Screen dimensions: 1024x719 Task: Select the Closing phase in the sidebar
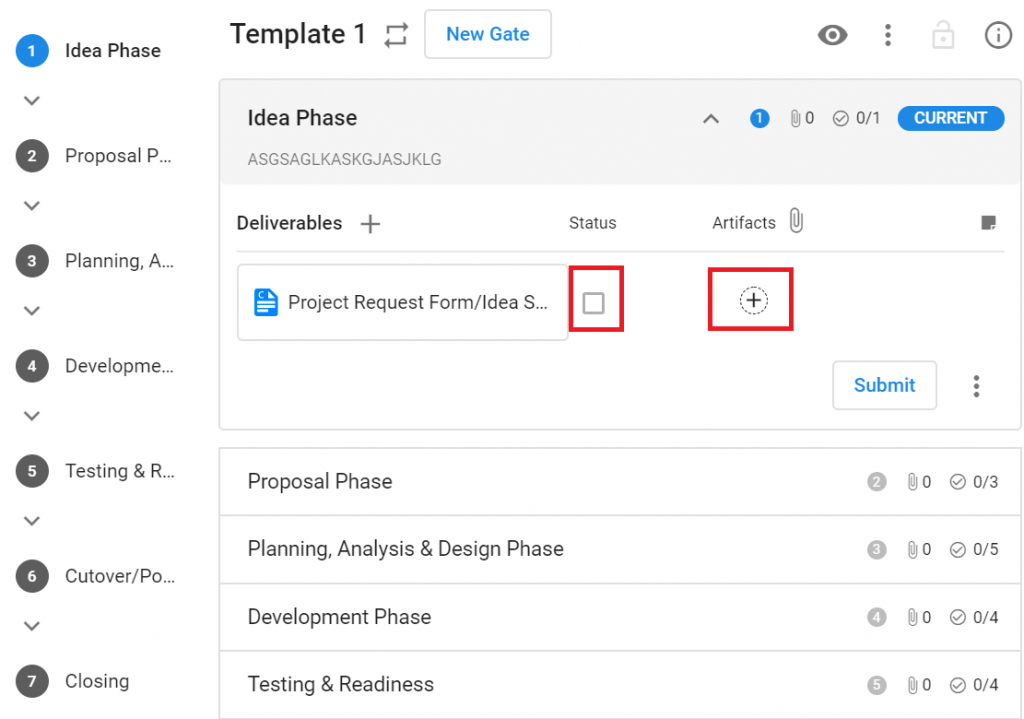[96, 680]
